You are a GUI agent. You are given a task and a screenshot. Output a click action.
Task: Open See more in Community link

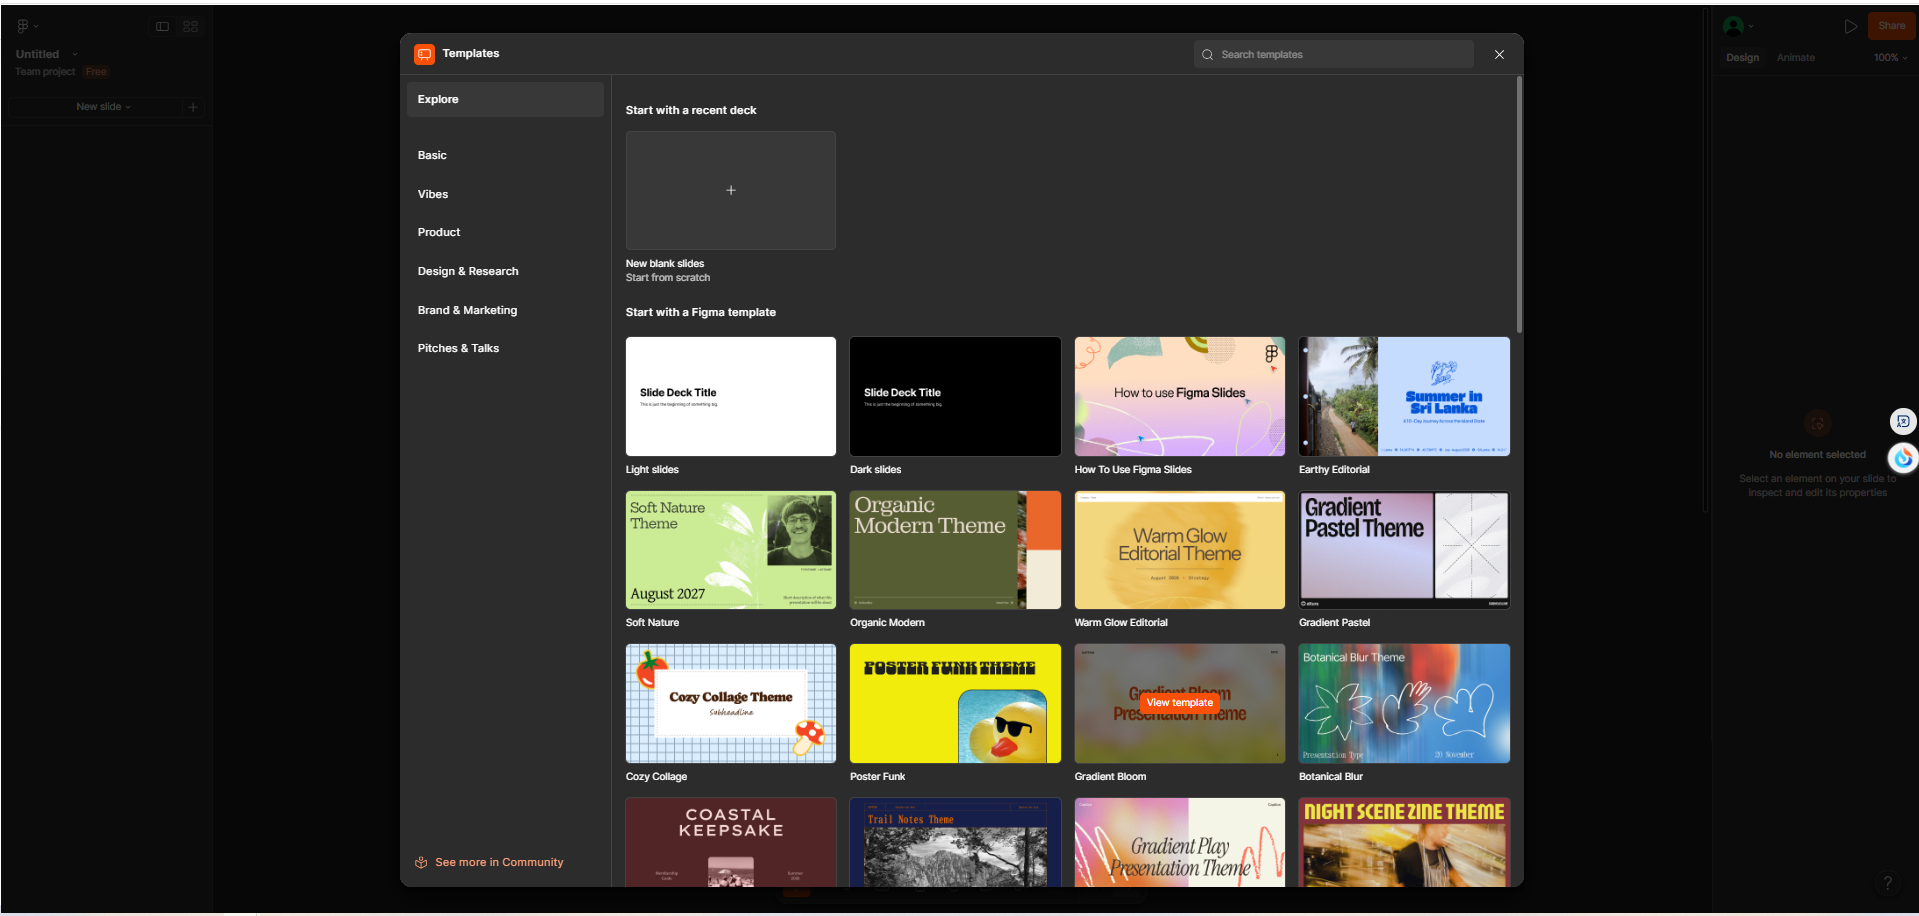pyautogui.click(x=490, y=862)
